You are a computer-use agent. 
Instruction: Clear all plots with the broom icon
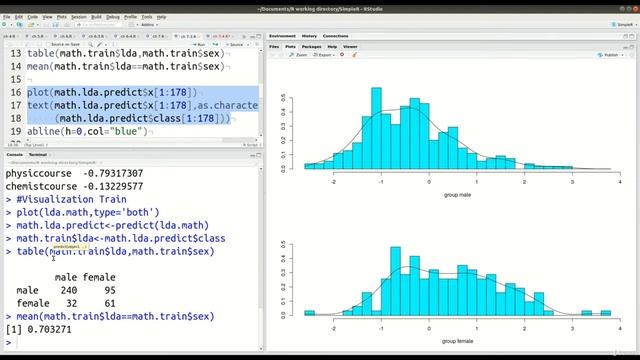click(x=354, y=55)
